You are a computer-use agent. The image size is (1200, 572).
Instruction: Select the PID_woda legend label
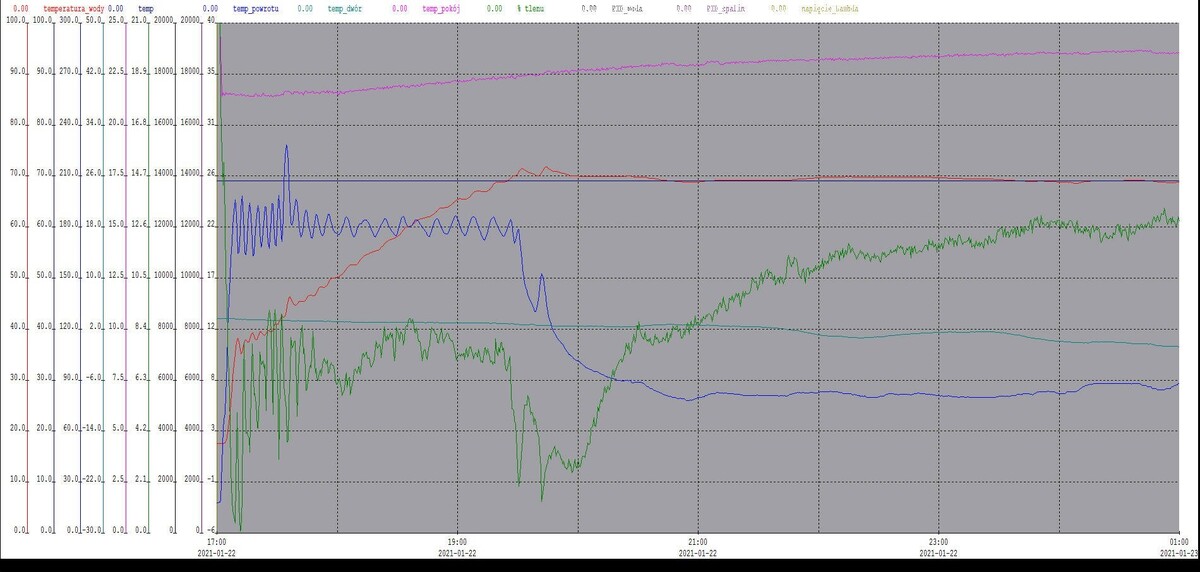click(x=627, y=8)
